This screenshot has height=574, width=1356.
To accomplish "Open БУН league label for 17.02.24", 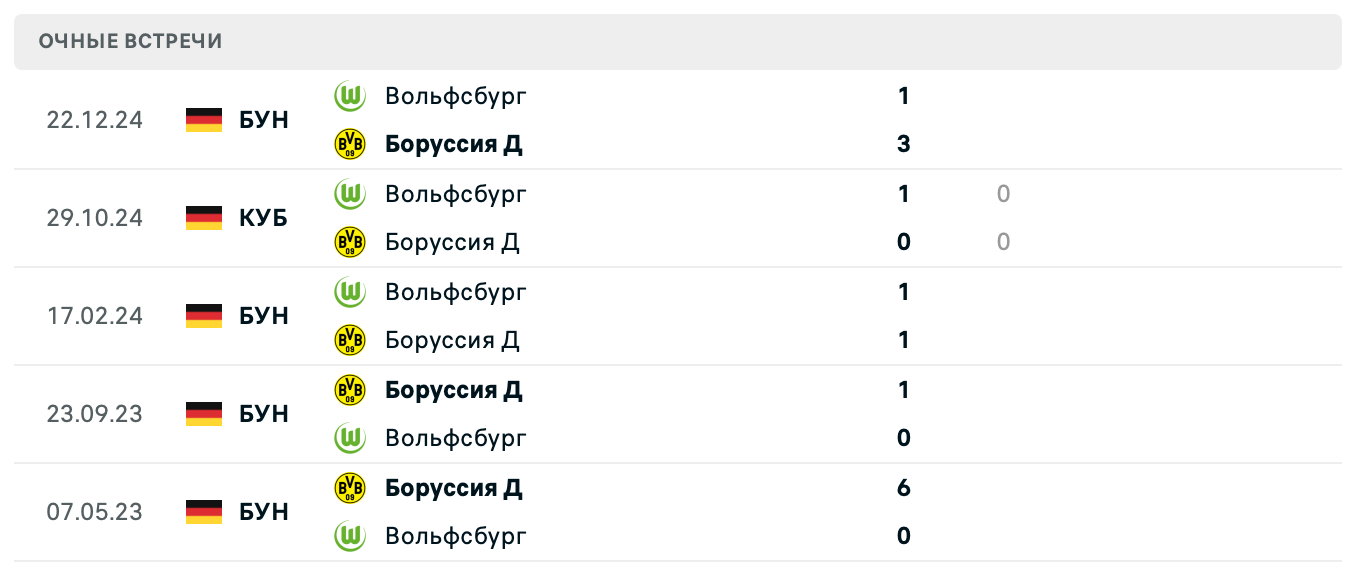I will tap(264, 316).
